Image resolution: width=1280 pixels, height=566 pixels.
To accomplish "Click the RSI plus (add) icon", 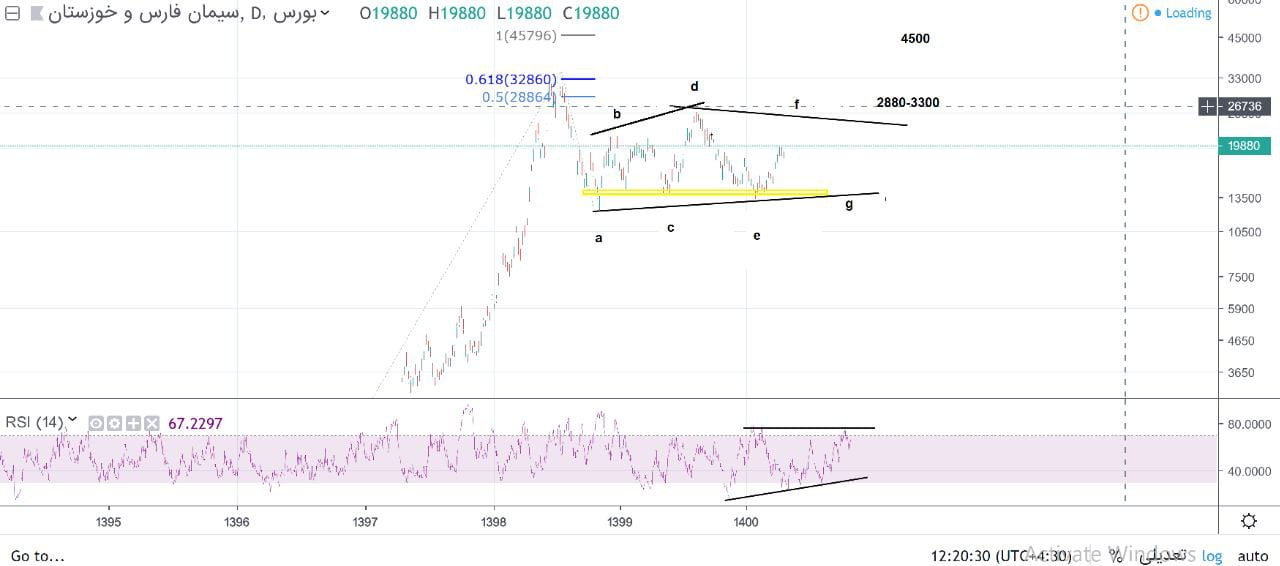I will [133, 424].
